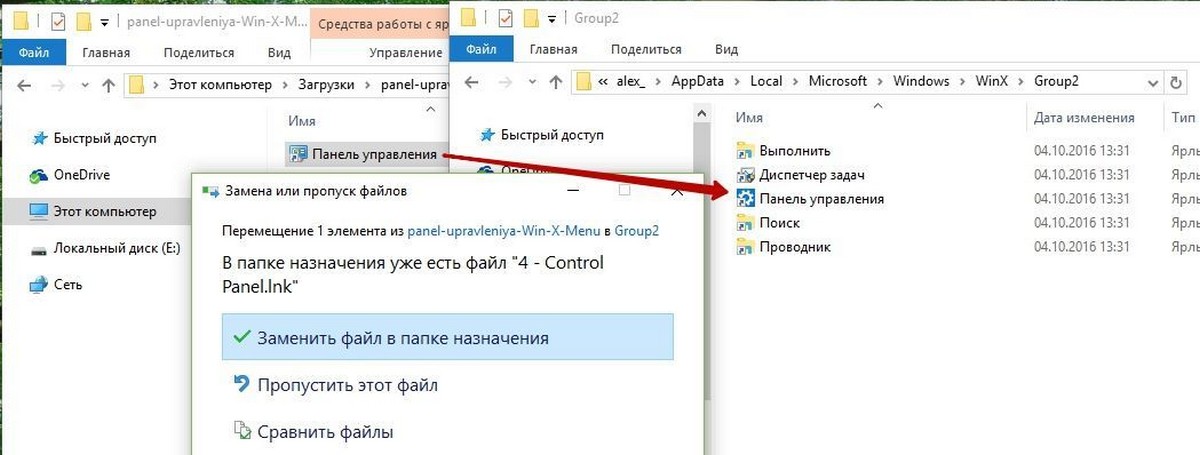The height and width of the screenshot is (455, 1200).
Task: Open Главная tab in Group2 window
Action: (x=553, y=48)
